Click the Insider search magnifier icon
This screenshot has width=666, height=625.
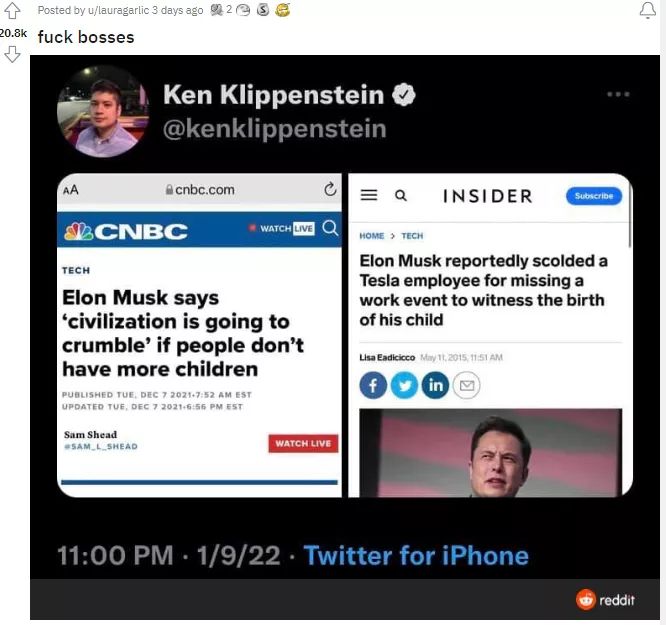click(x=401, y=195)
